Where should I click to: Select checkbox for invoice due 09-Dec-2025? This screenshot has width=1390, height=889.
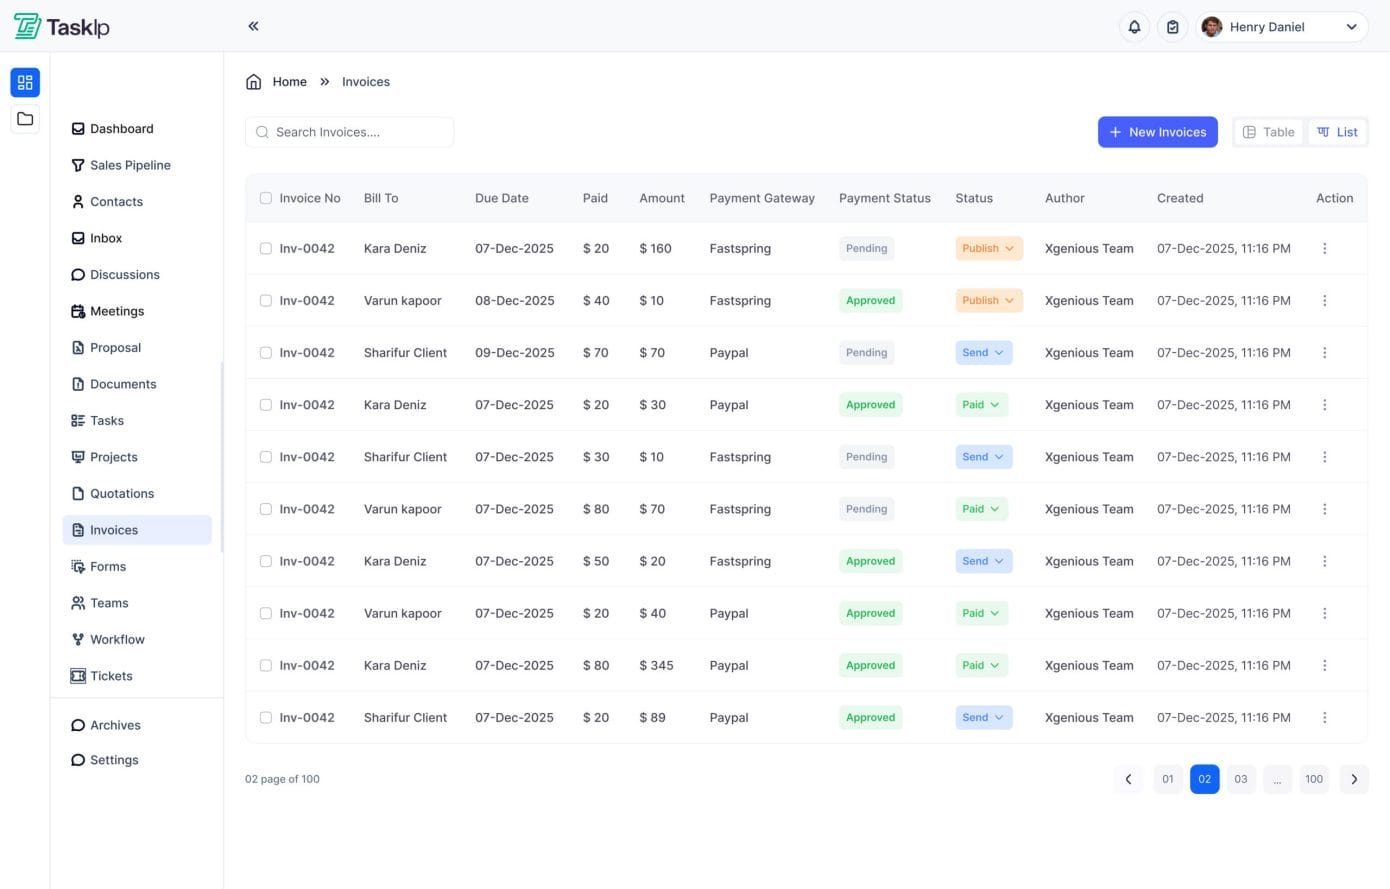click(266, 353)
